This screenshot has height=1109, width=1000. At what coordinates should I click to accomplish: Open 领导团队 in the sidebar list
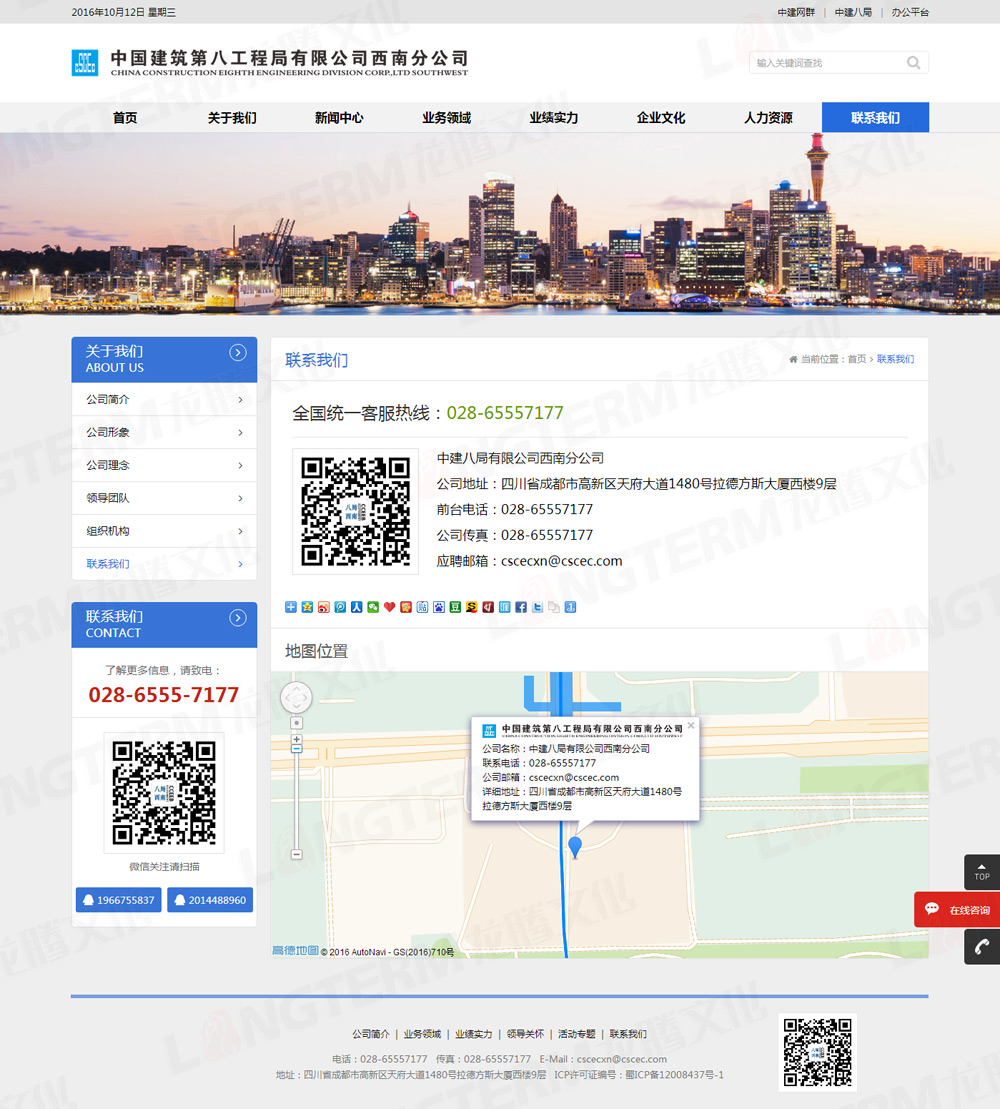(164, 498)
